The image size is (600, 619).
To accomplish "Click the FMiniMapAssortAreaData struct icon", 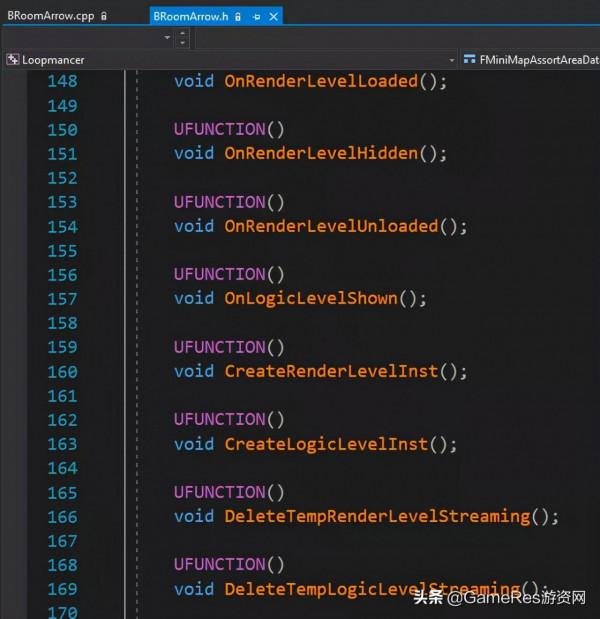I will click(469, 60).
